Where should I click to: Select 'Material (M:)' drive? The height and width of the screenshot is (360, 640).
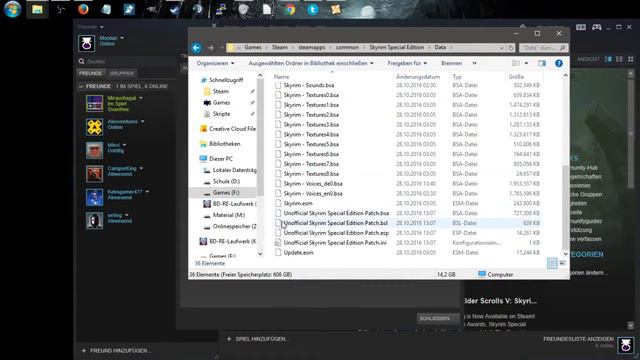229,215
